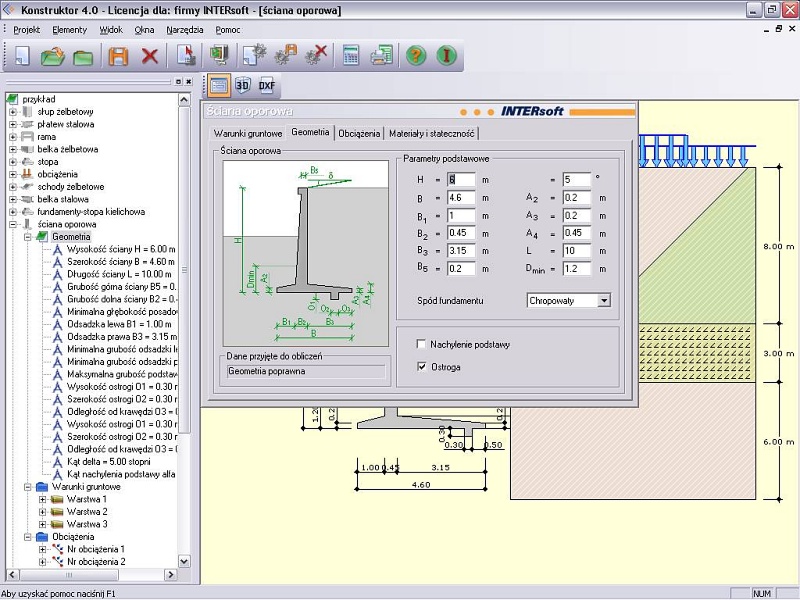Close the project tree panel
The height and width of the screenshot is (600, 800).
188,82
